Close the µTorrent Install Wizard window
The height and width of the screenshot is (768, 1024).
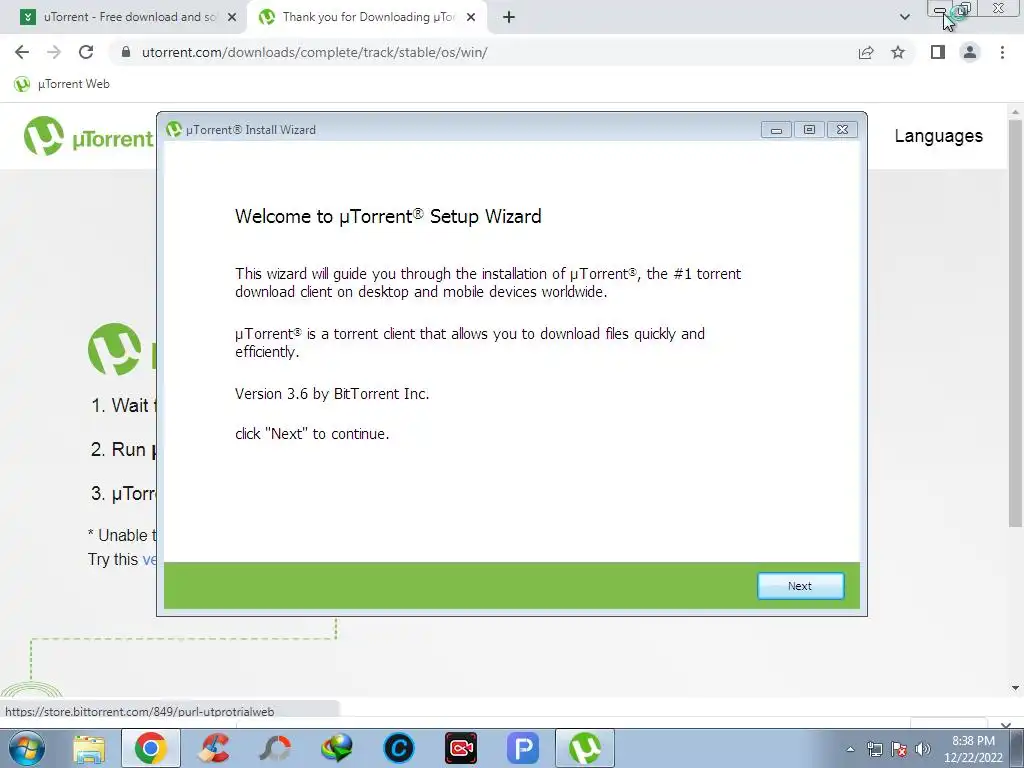tap(842, 129)
